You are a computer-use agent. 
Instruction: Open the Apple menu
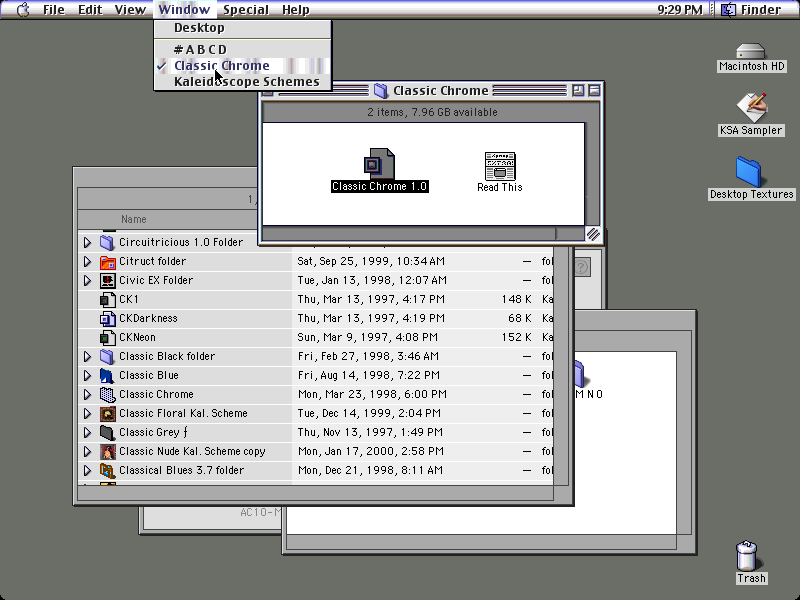click(x=22, y=10)
